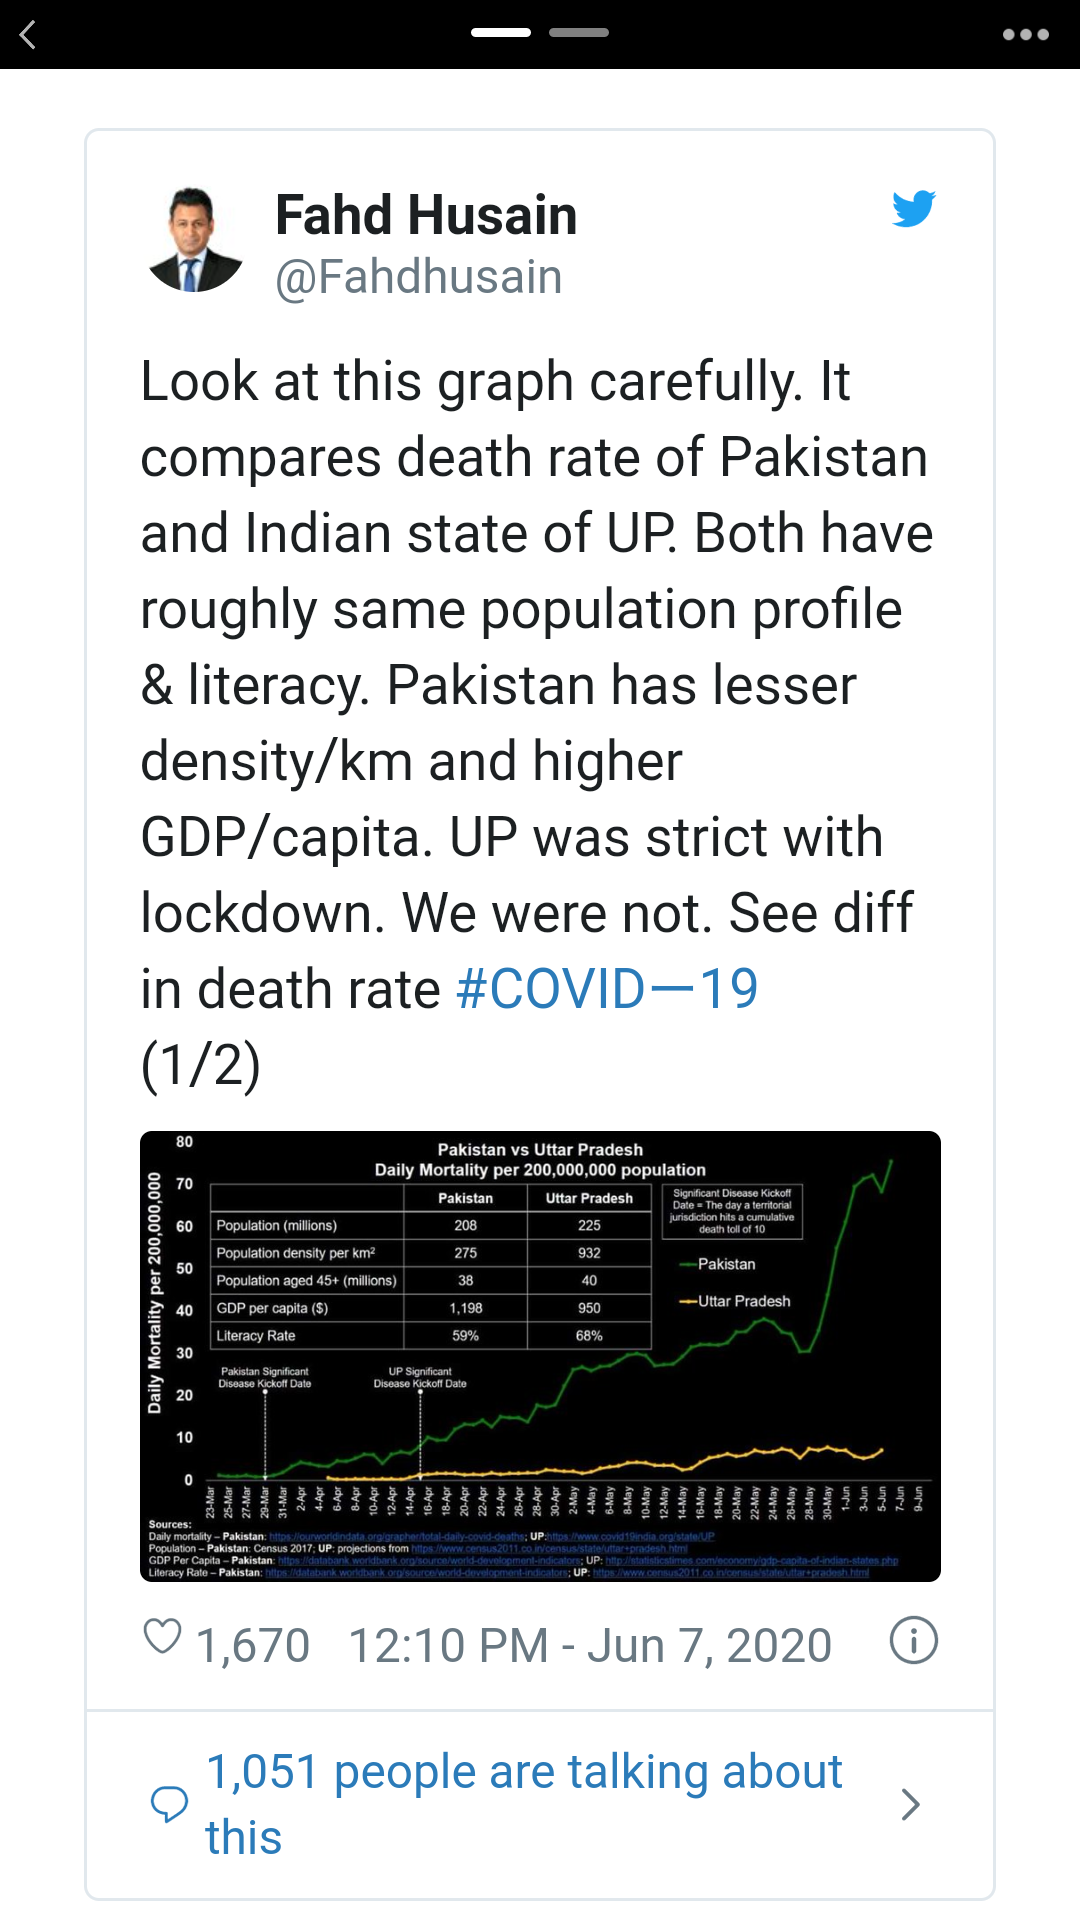Click the Fahd Husain display name
The width and height of the screenshot is (1080, 1920).
426,215
